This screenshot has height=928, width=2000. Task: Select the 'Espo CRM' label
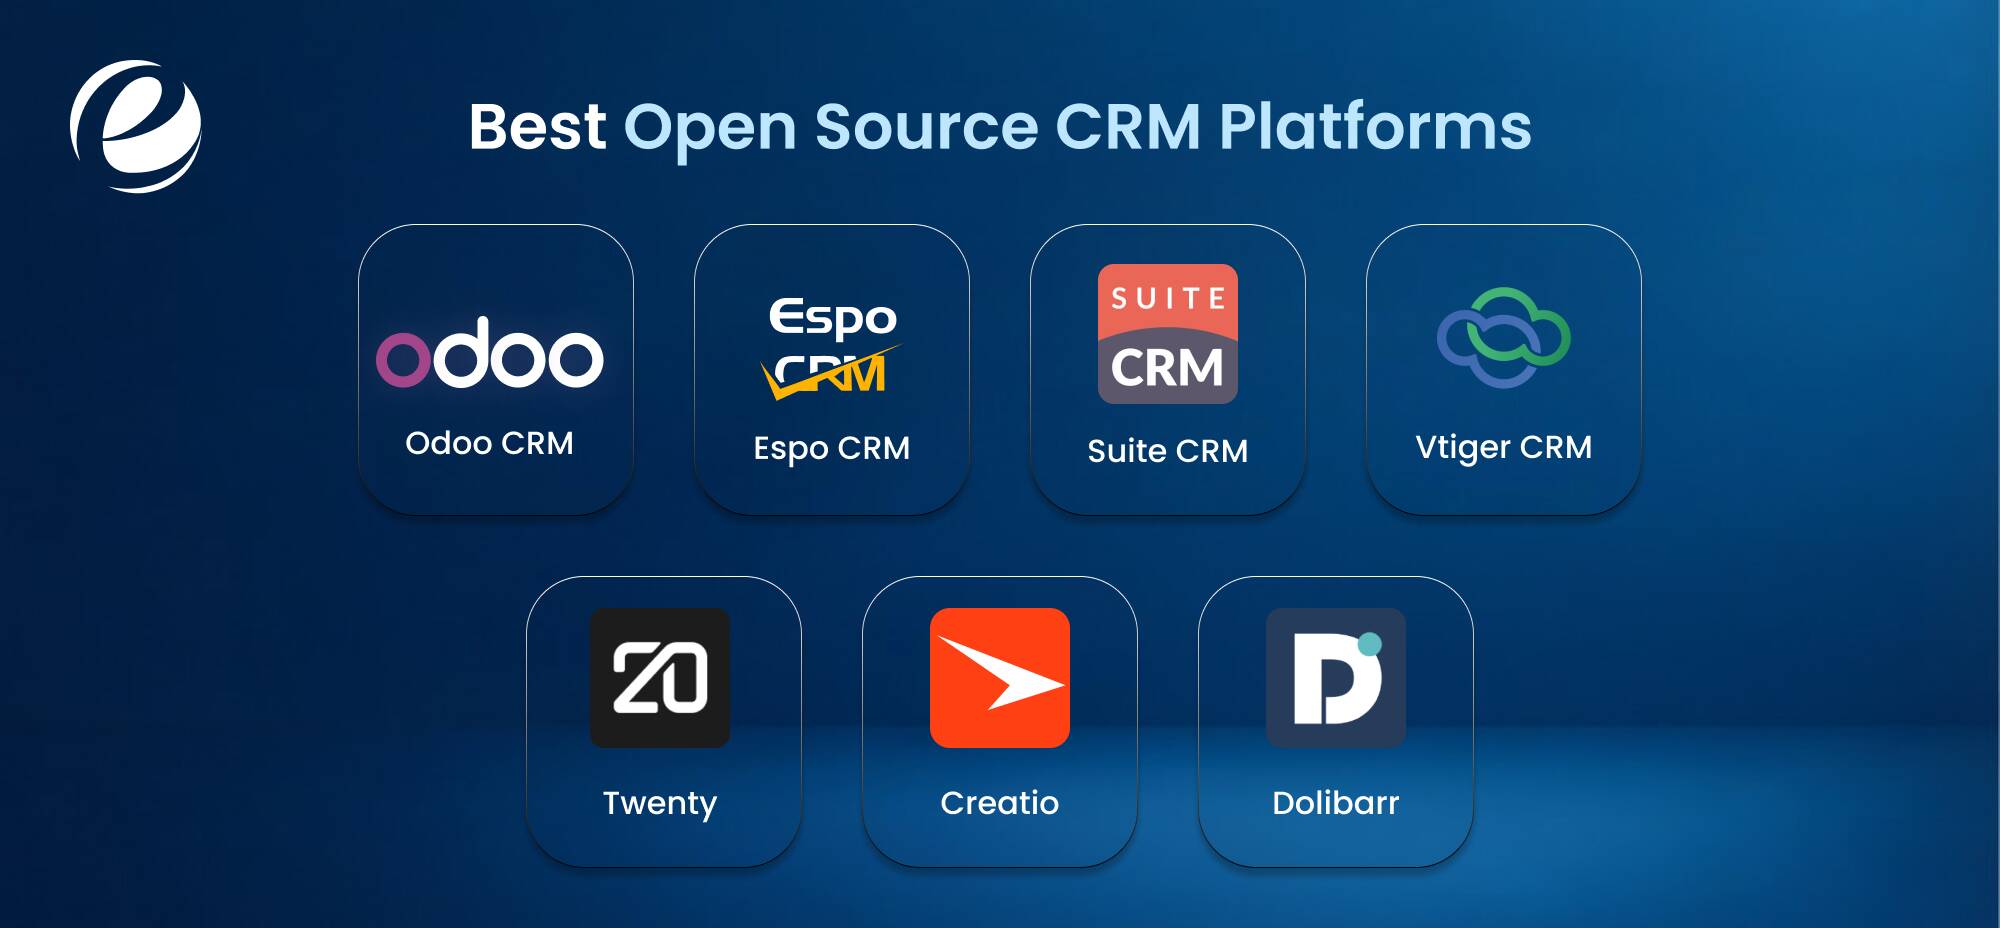pos(832,448)
